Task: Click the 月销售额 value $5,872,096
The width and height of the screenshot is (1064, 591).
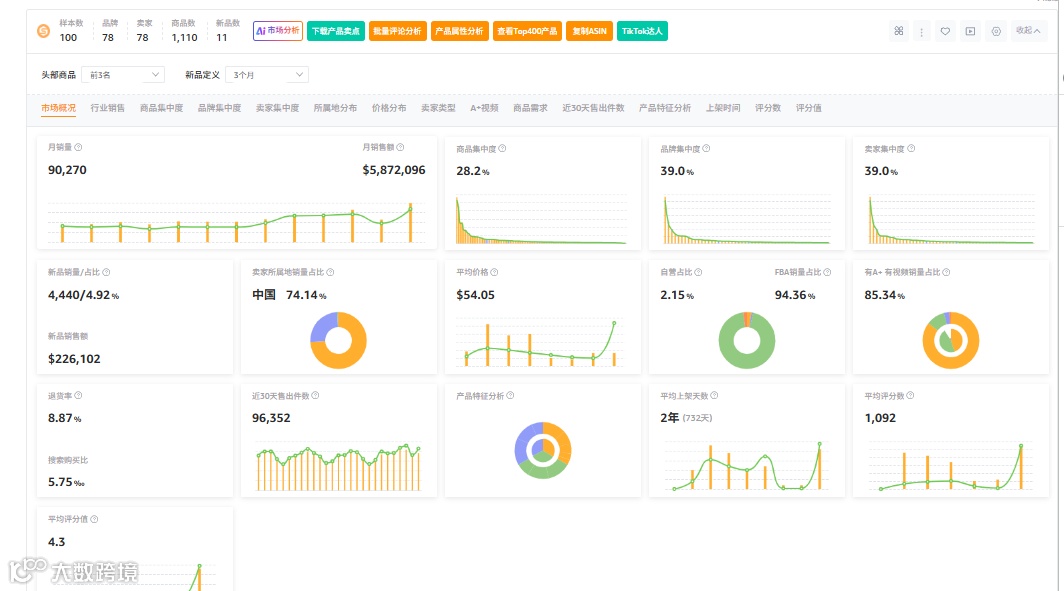Action: pos(394,170)
